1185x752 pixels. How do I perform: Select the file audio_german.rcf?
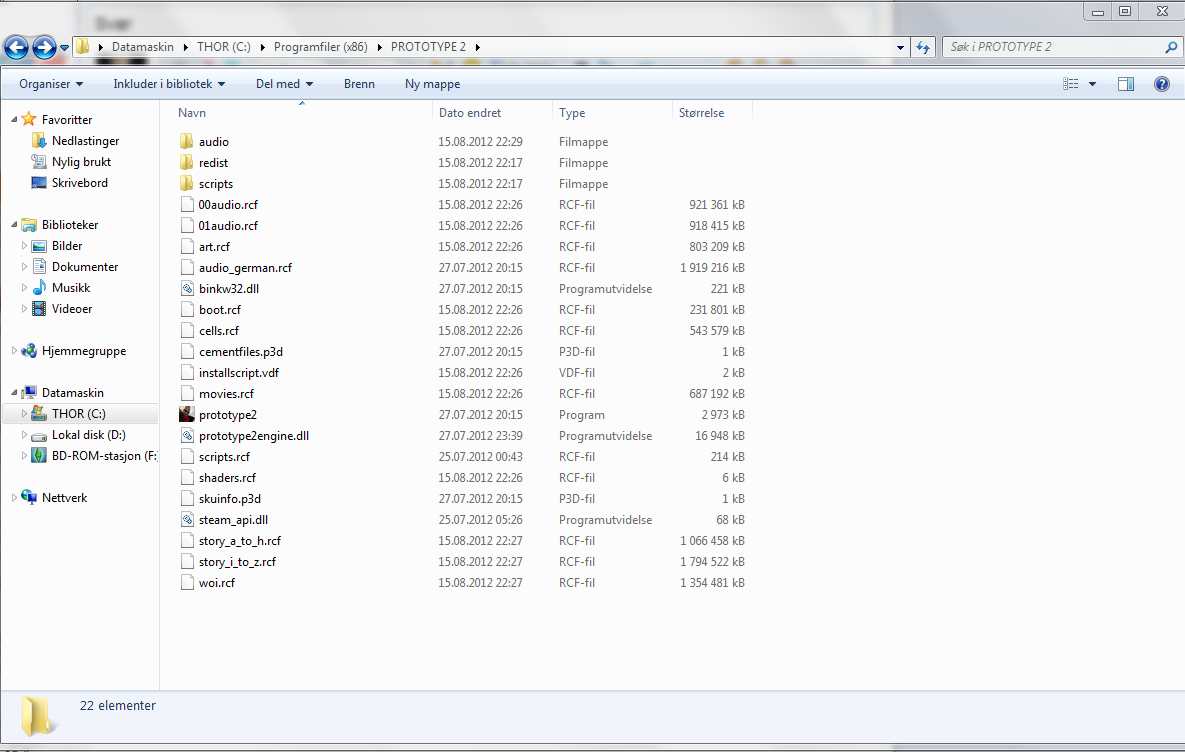tap(245, 268)
